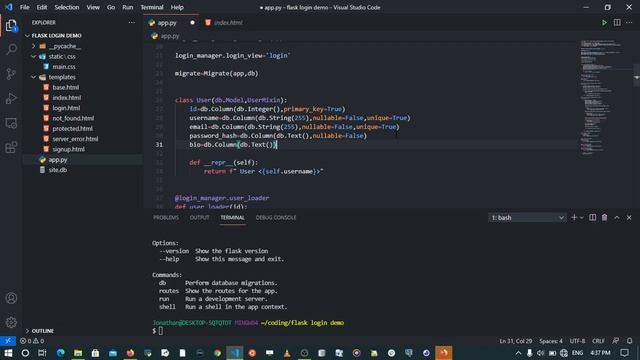This screenshot has height=360, width=640.
Task: Open login.html in explorer
Action: (x=66, y=108)
